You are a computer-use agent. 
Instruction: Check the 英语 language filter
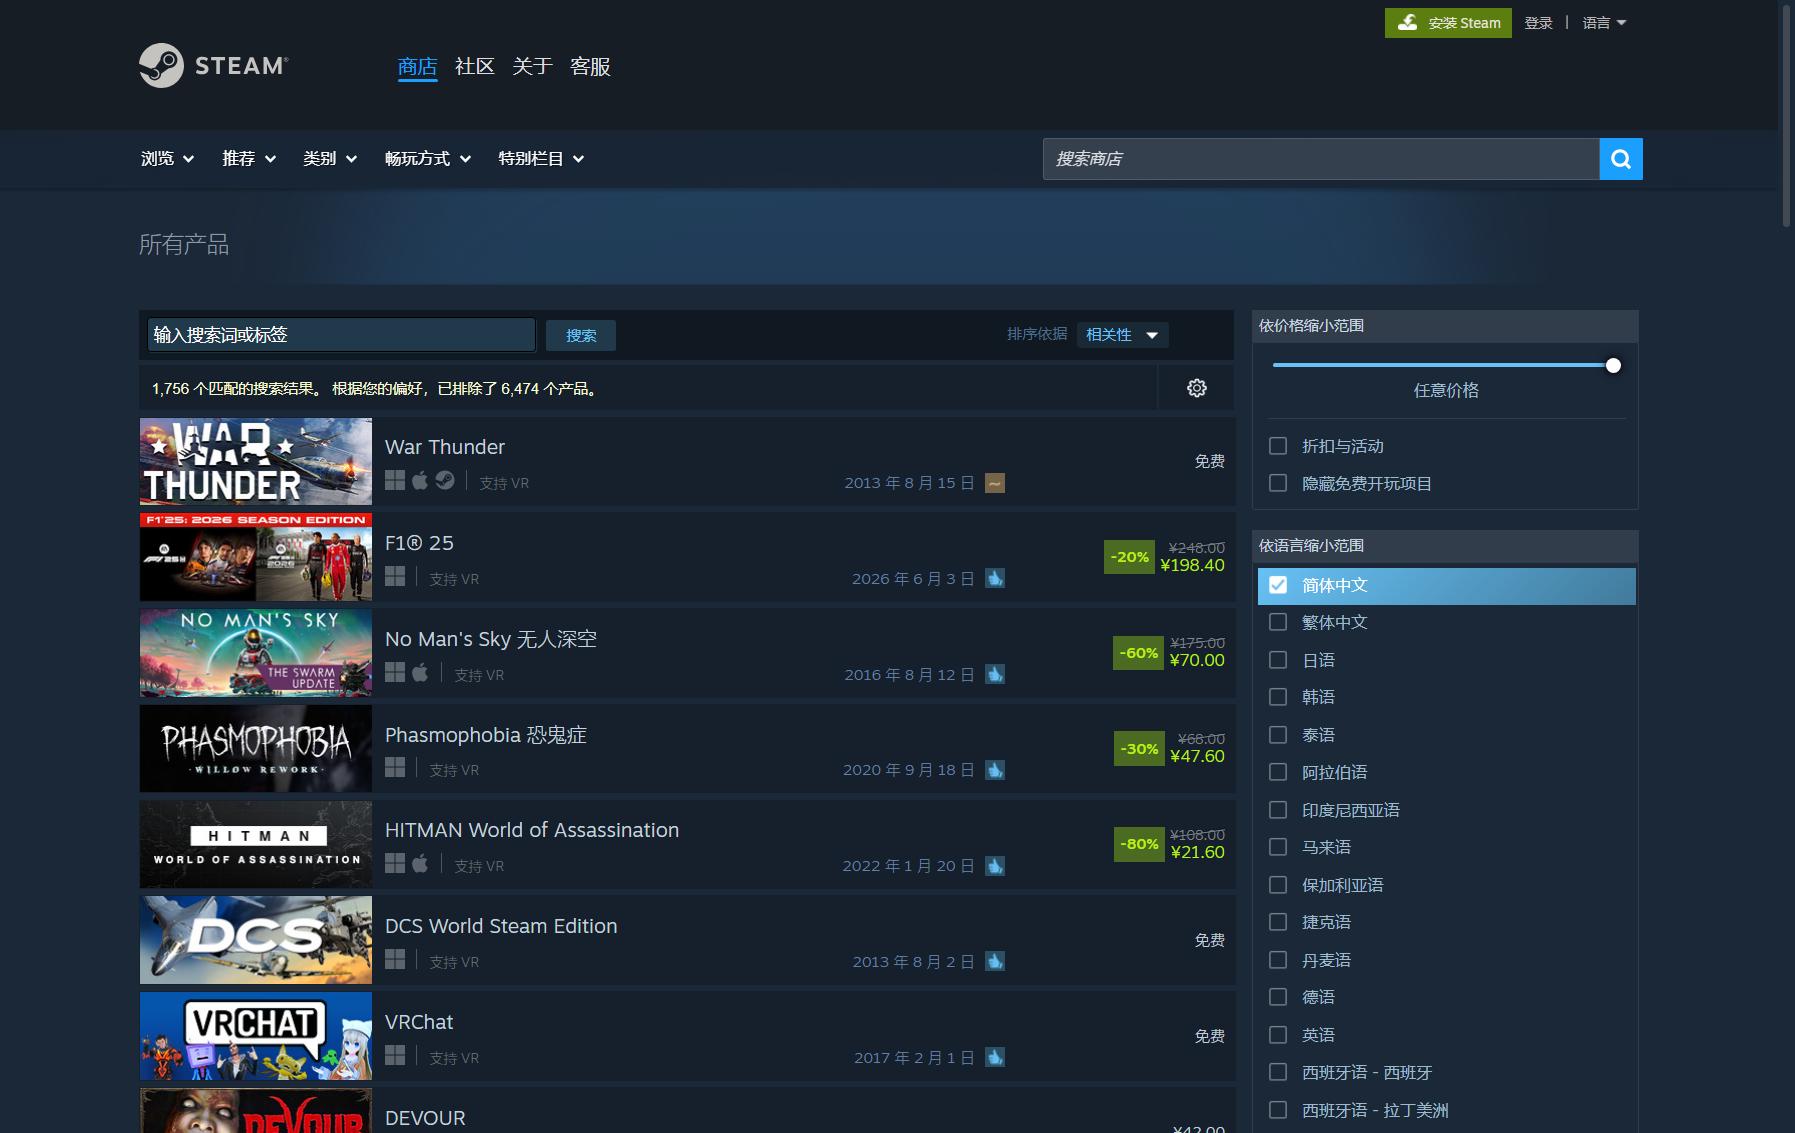click(1277, 1035)
